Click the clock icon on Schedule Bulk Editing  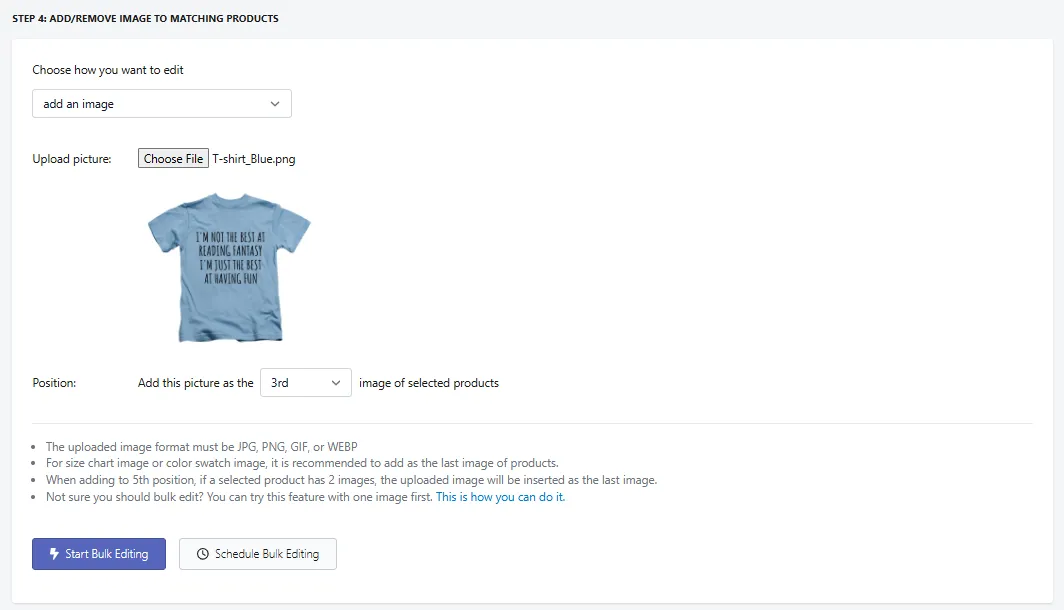tap(202, 554)
